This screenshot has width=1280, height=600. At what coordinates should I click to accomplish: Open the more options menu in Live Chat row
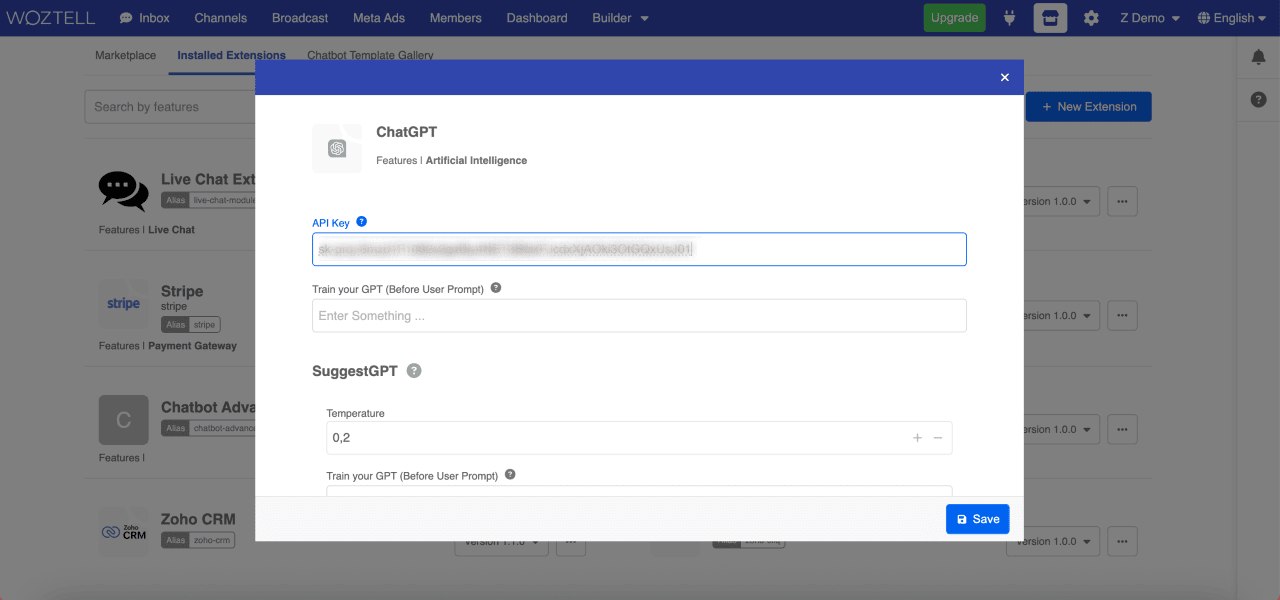(1123, 201)
